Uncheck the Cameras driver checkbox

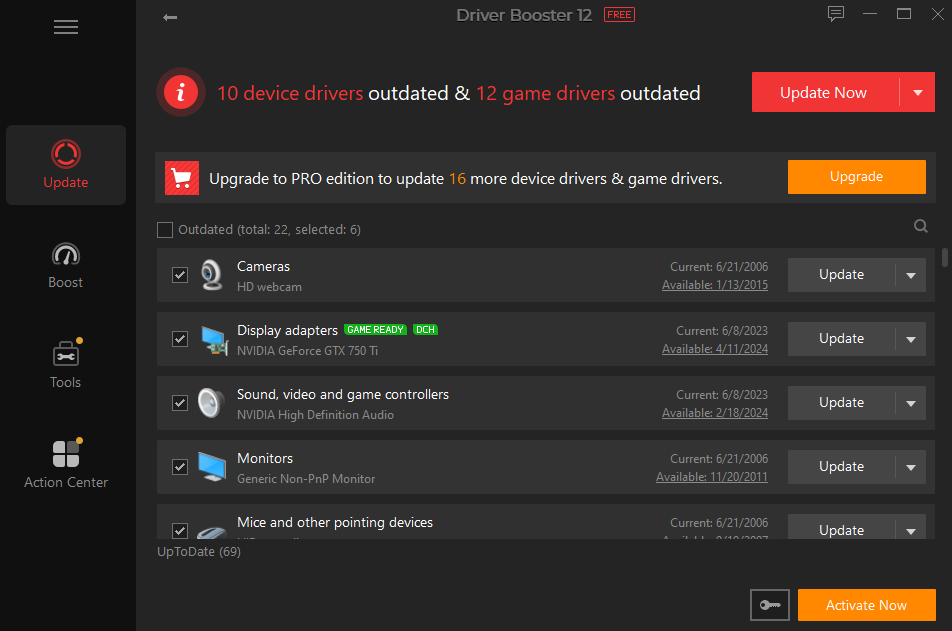[x=180, y=275]
